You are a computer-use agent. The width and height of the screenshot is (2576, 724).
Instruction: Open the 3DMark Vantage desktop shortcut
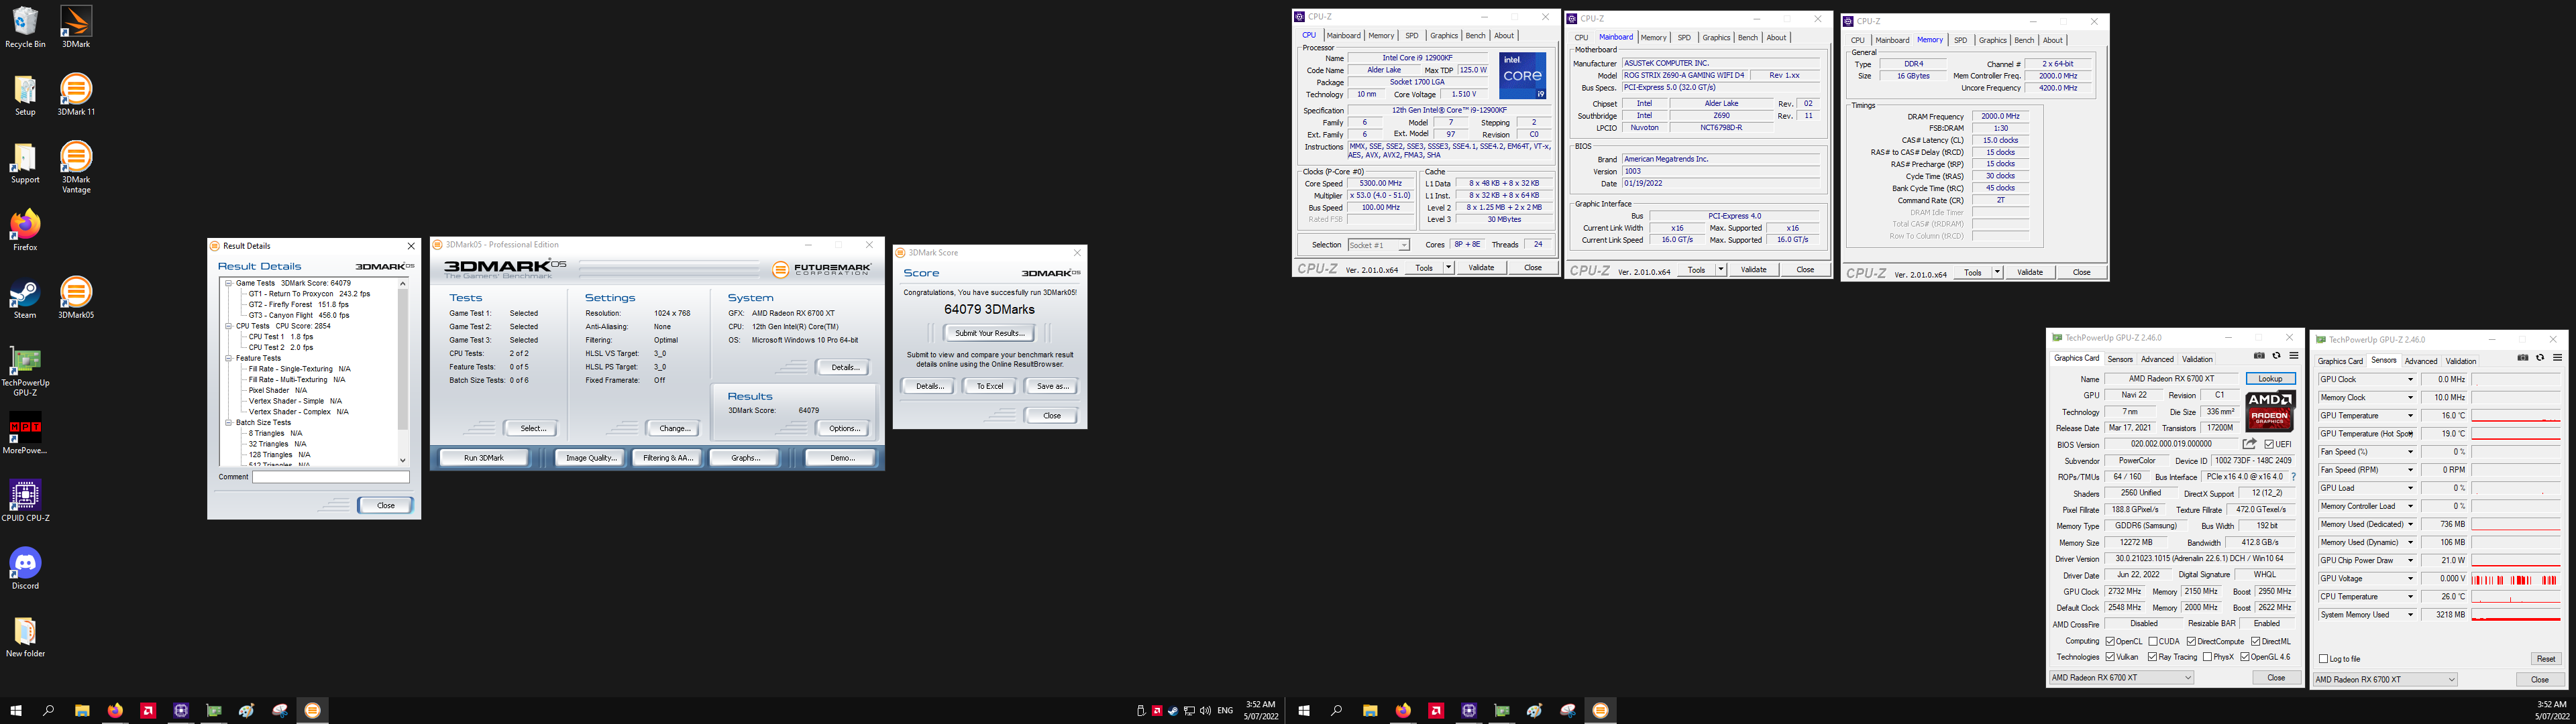click(x=76, y=167)
